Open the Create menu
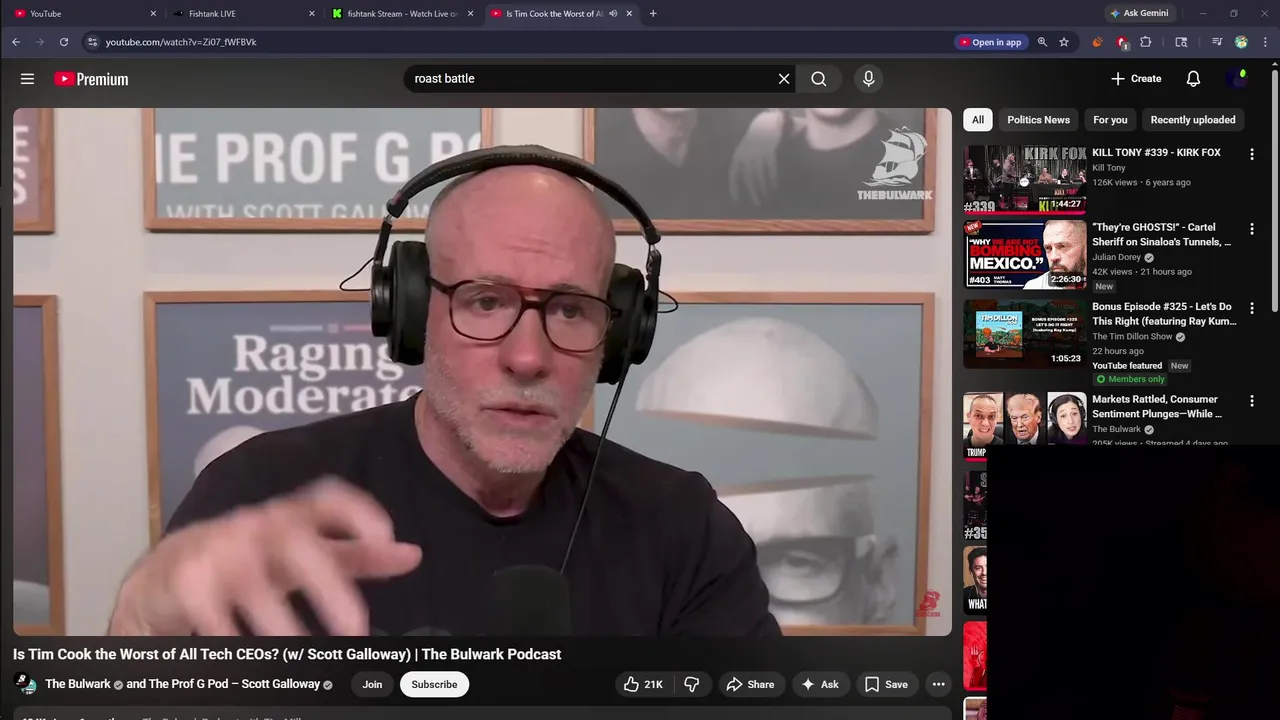This screenshot has width=1280, height=720. (1136, 79)
